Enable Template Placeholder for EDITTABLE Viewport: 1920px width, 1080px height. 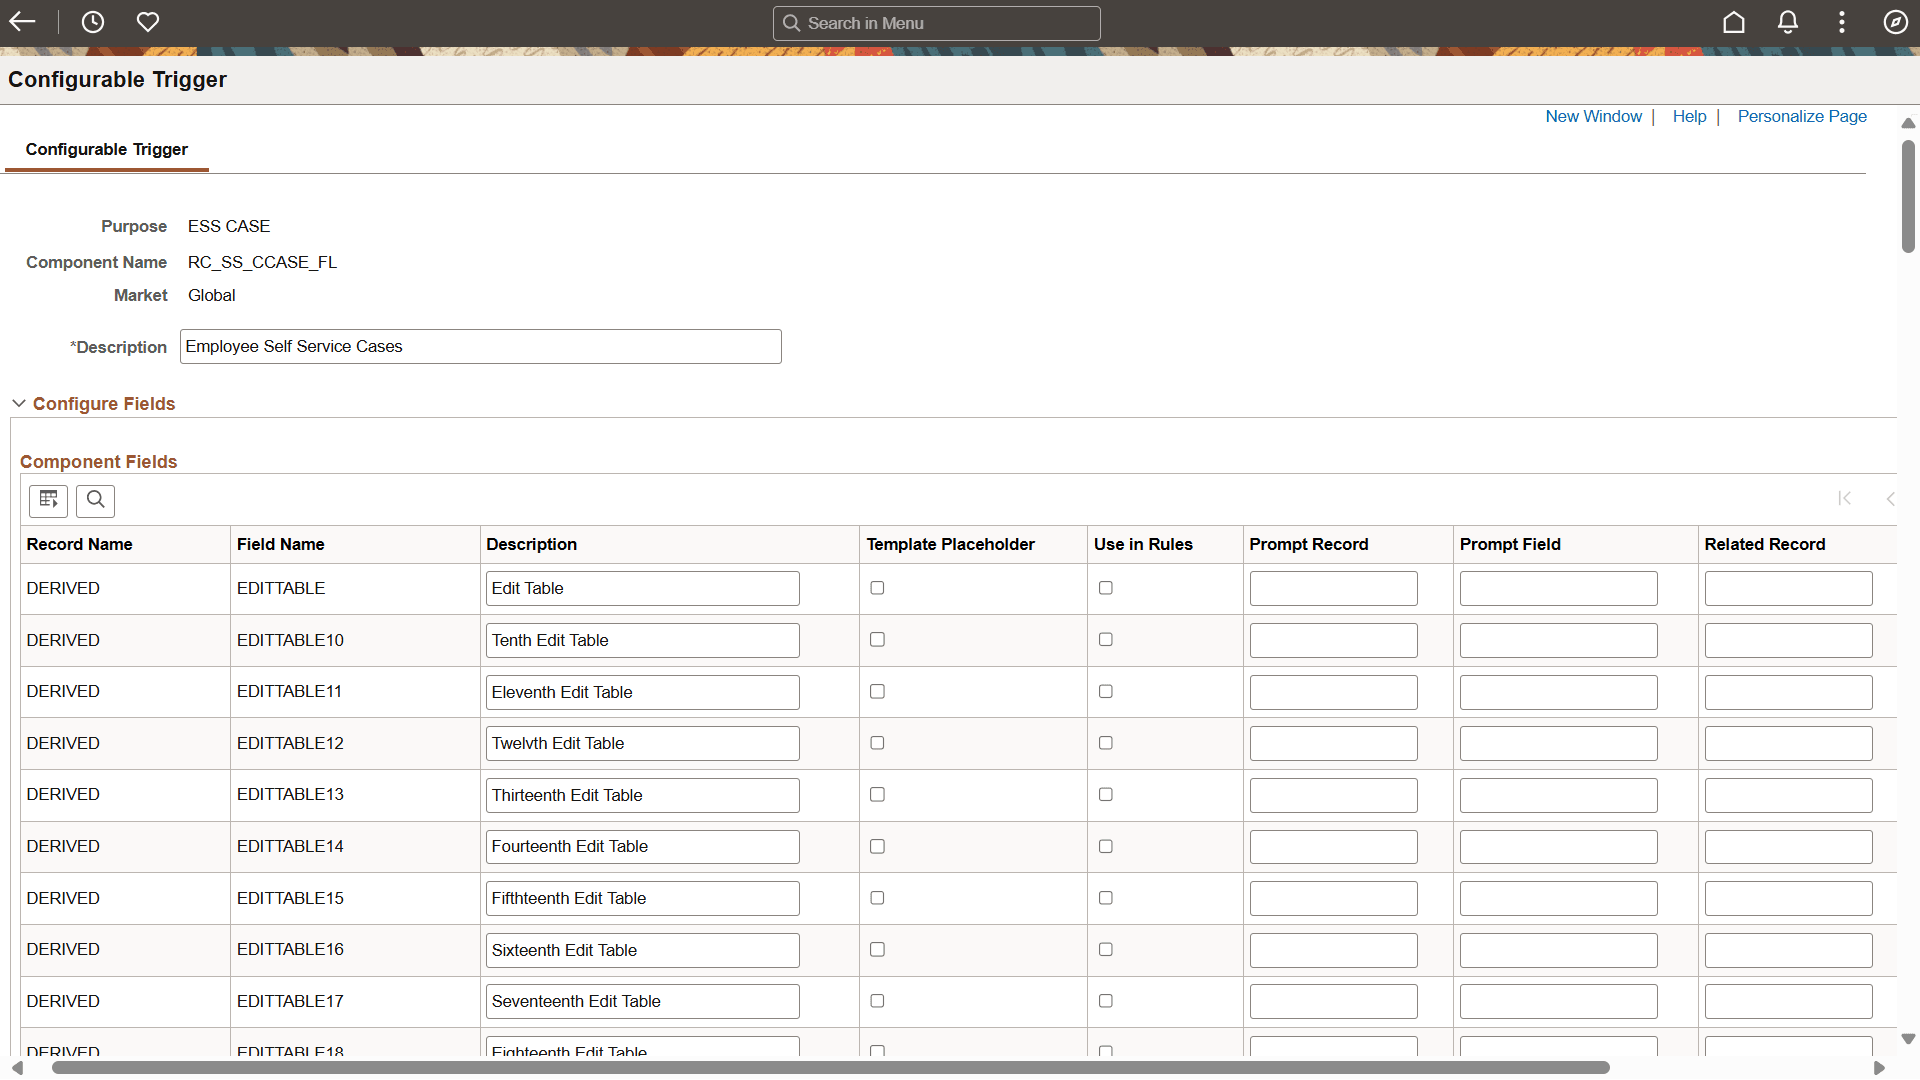(877, 588)
